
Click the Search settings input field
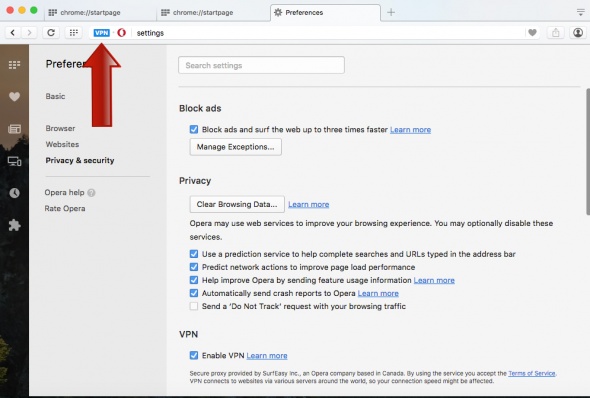tap(261, 65)
